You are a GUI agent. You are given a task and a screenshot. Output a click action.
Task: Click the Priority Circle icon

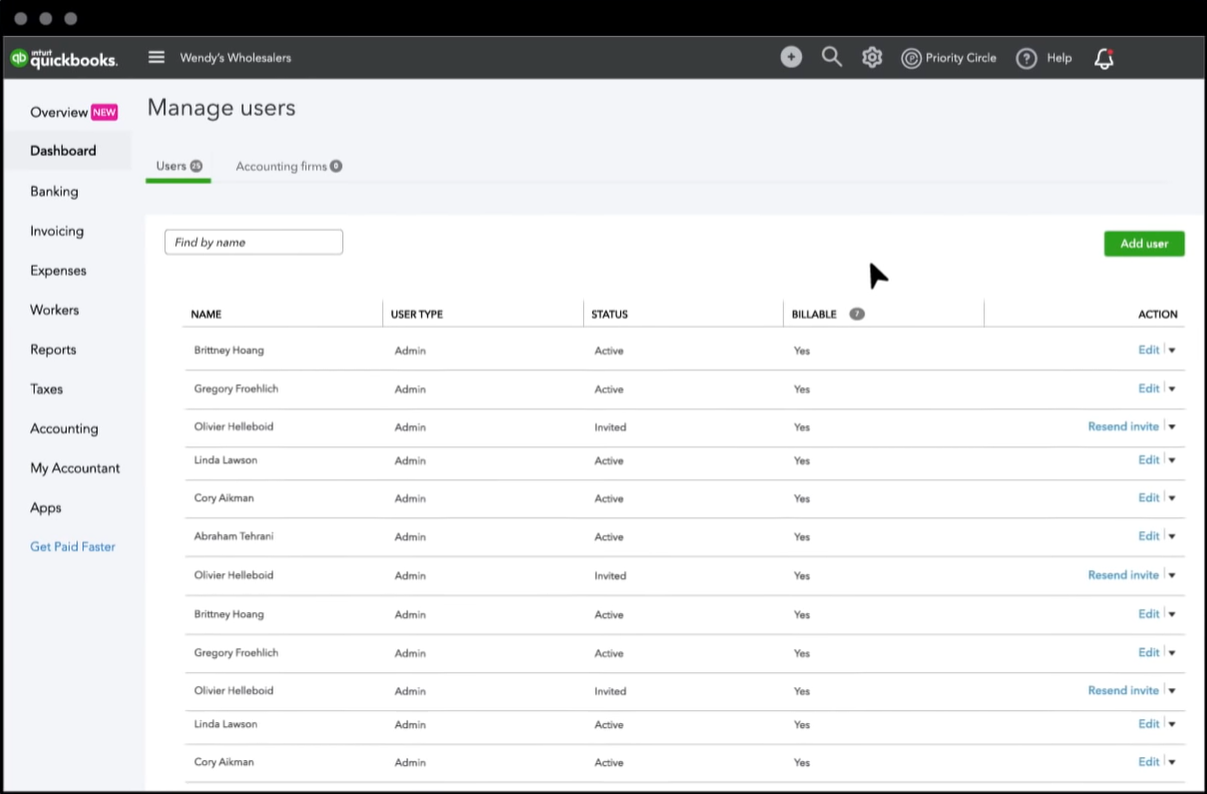point(911,59)
